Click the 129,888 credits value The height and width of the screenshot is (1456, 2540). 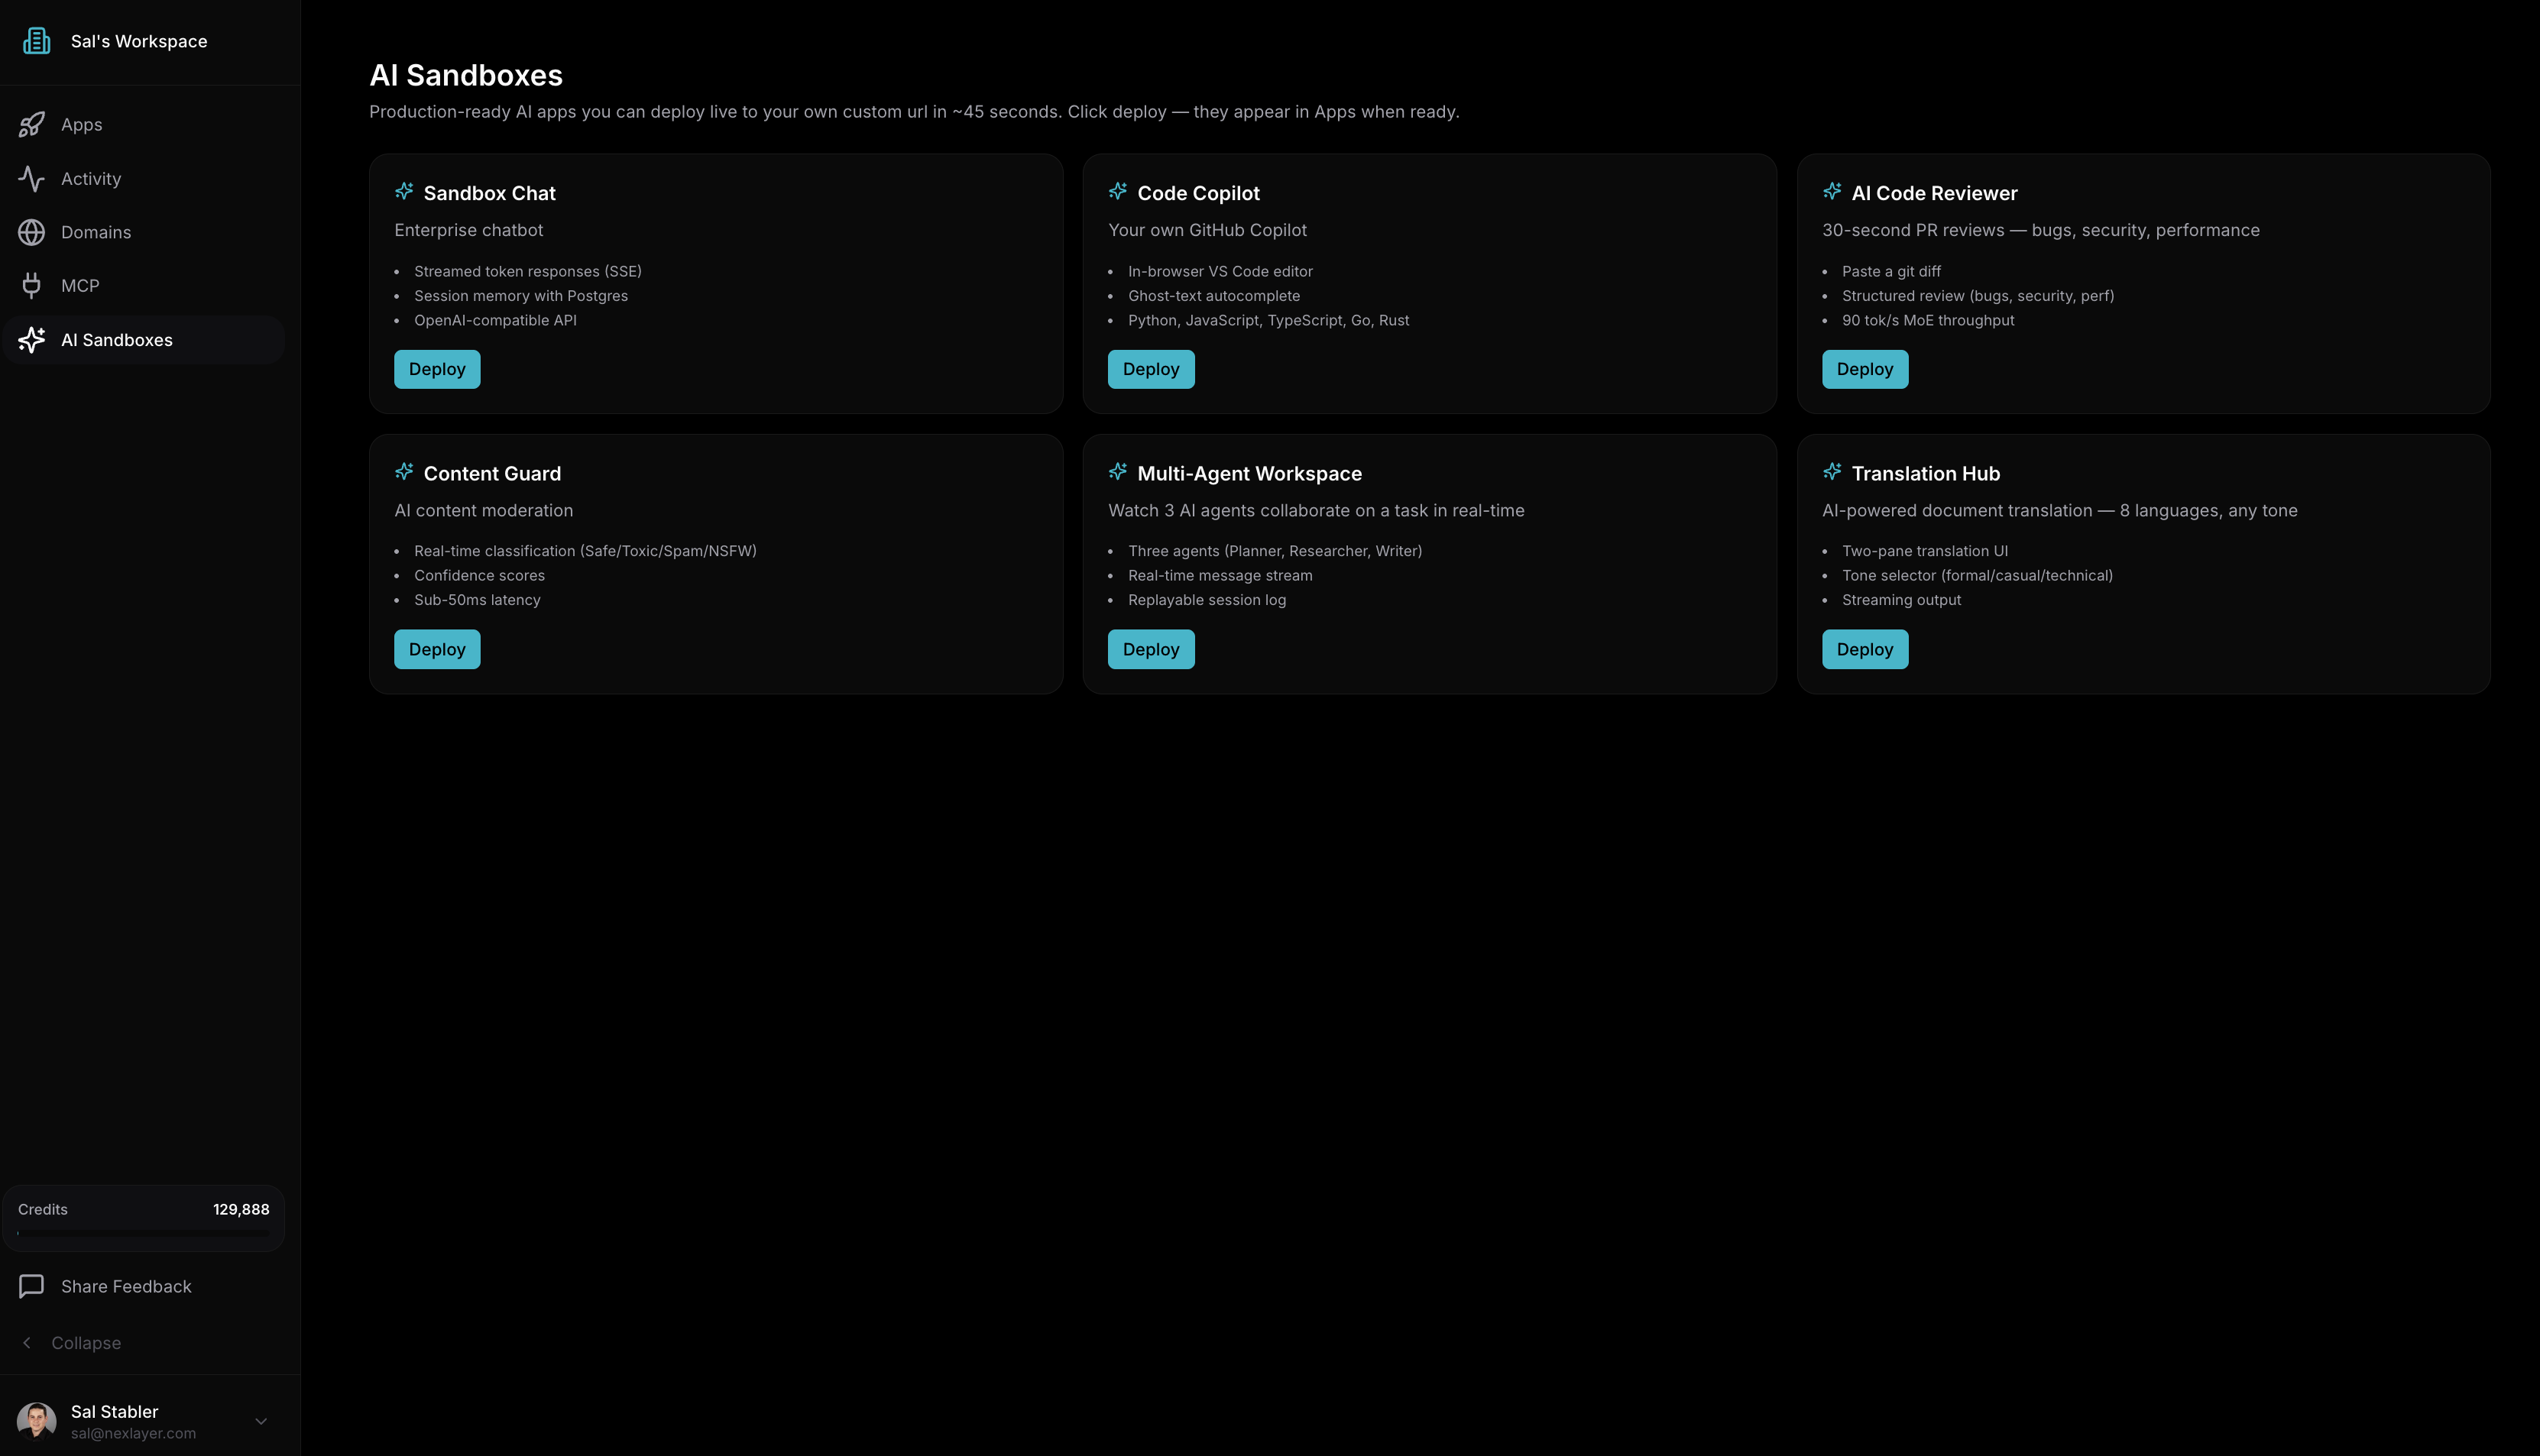(241, 1209)
